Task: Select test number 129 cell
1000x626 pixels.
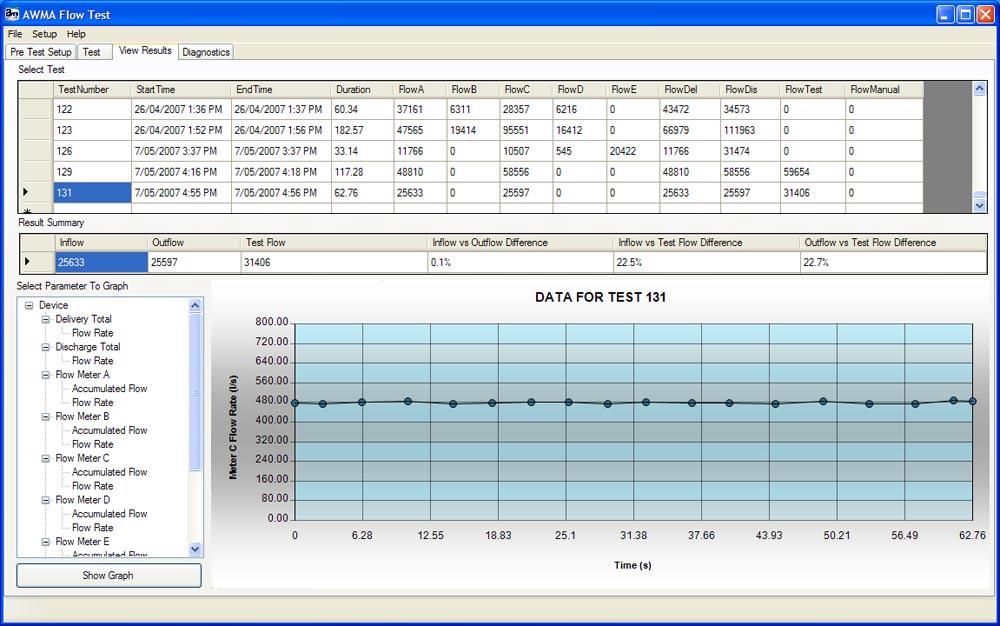Action: click(92, 172)
